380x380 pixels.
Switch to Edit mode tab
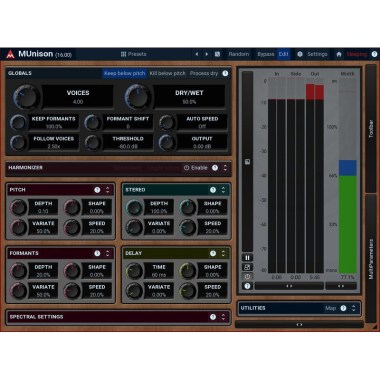point(283,54)
